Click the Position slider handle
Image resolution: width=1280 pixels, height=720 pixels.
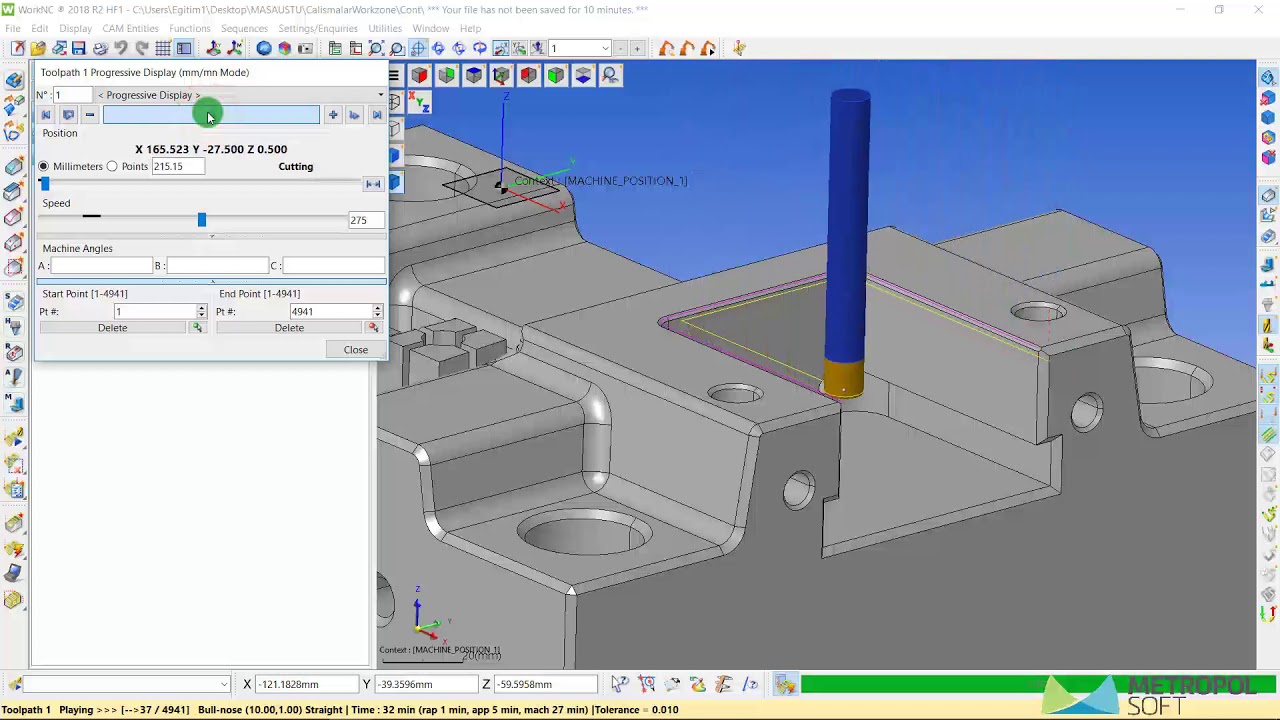pyautogui.click(x=44, y=184)
